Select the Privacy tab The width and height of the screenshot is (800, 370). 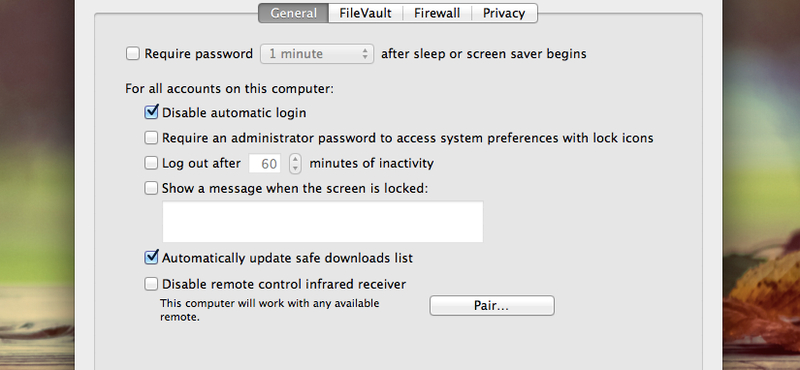pyautogui.click(x=504, y=13)
